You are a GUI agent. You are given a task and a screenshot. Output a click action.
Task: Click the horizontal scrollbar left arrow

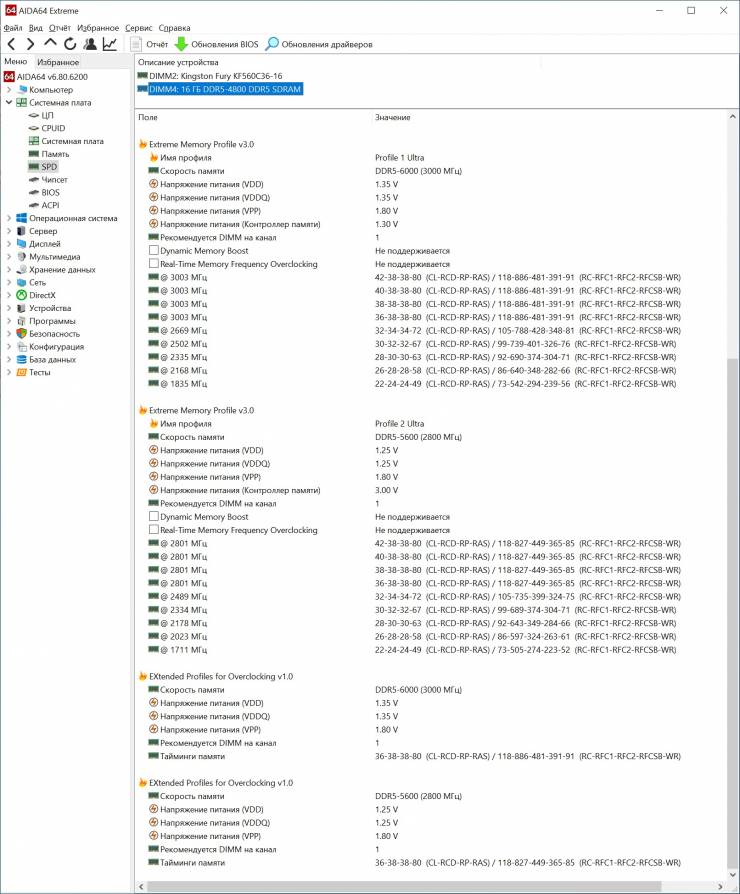pyautogui.click(x=141, y=887)
